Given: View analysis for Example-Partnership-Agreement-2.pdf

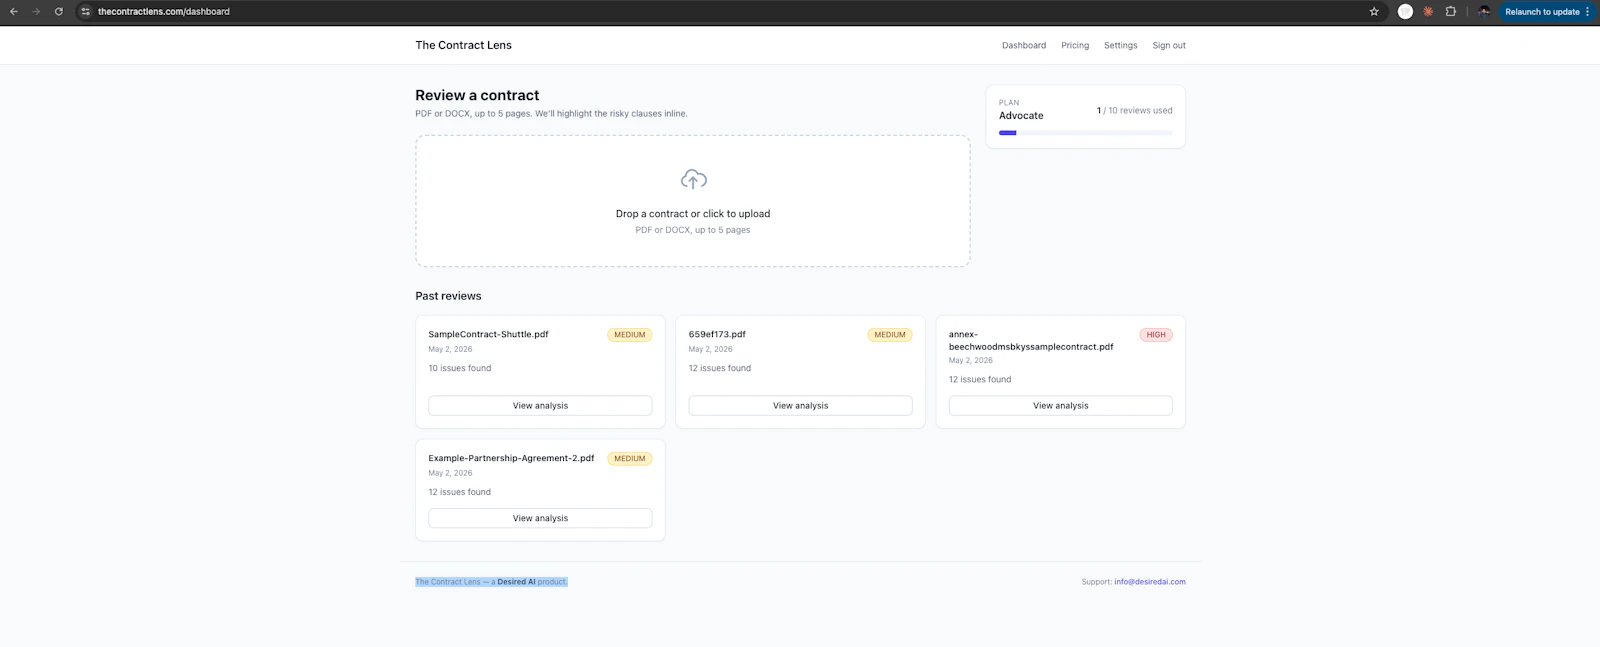Looking at the screenshot, I should pos(540,518).
